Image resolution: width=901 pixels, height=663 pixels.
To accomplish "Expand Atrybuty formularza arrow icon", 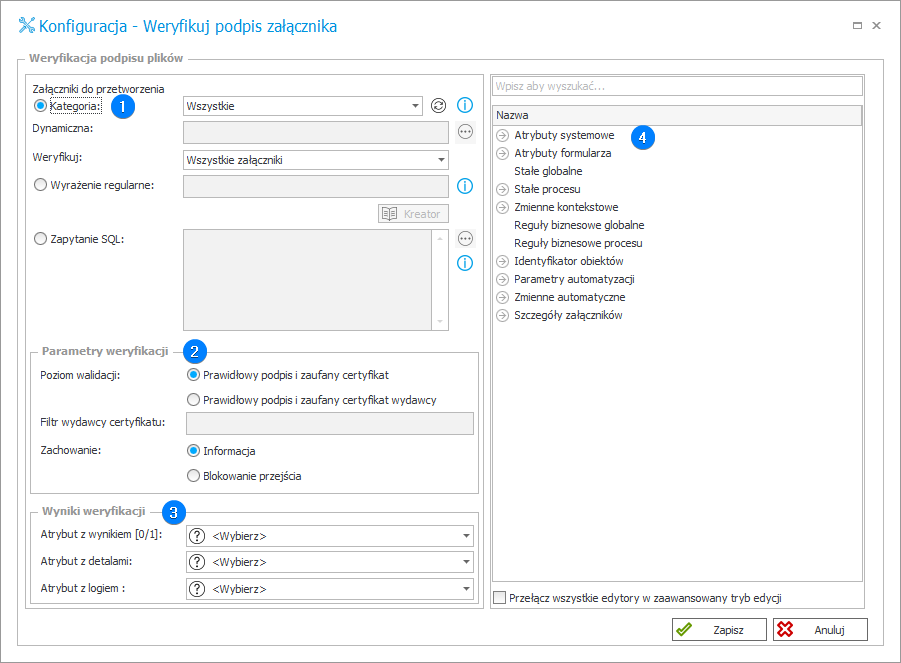I will pyautogui.click(x=503, y=153).
